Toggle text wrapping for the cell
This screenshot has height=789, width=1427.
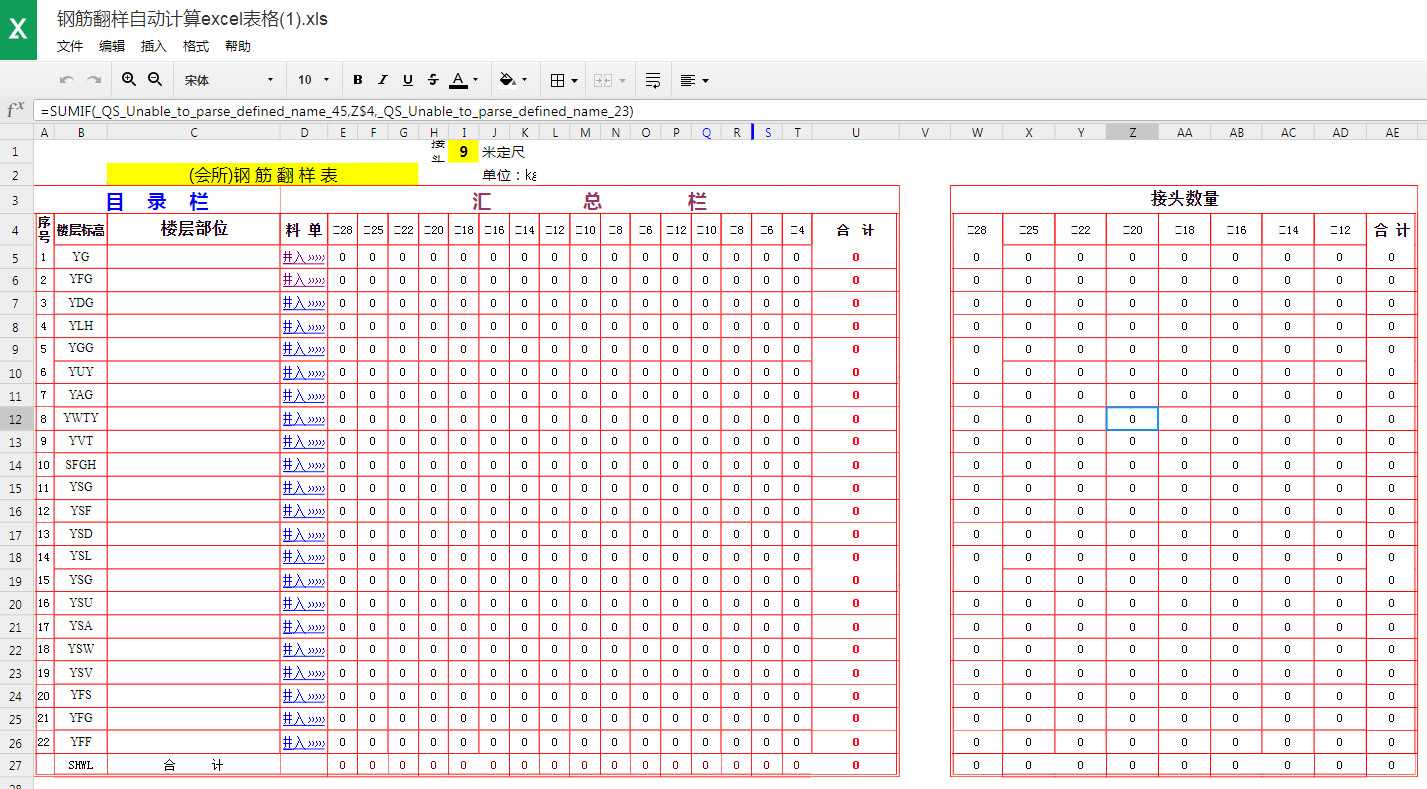click(653, 80)
